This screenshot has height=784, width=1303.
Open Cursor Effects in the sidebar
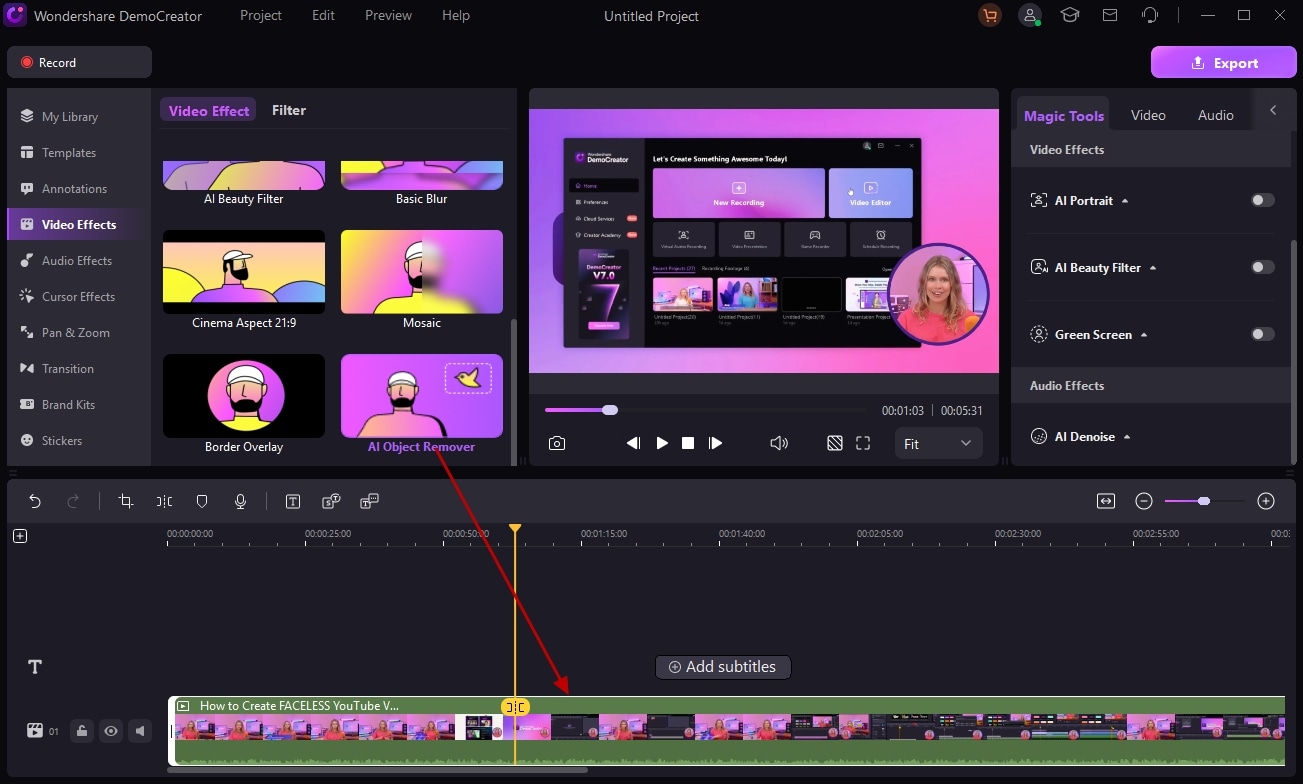tap(77, 296)
